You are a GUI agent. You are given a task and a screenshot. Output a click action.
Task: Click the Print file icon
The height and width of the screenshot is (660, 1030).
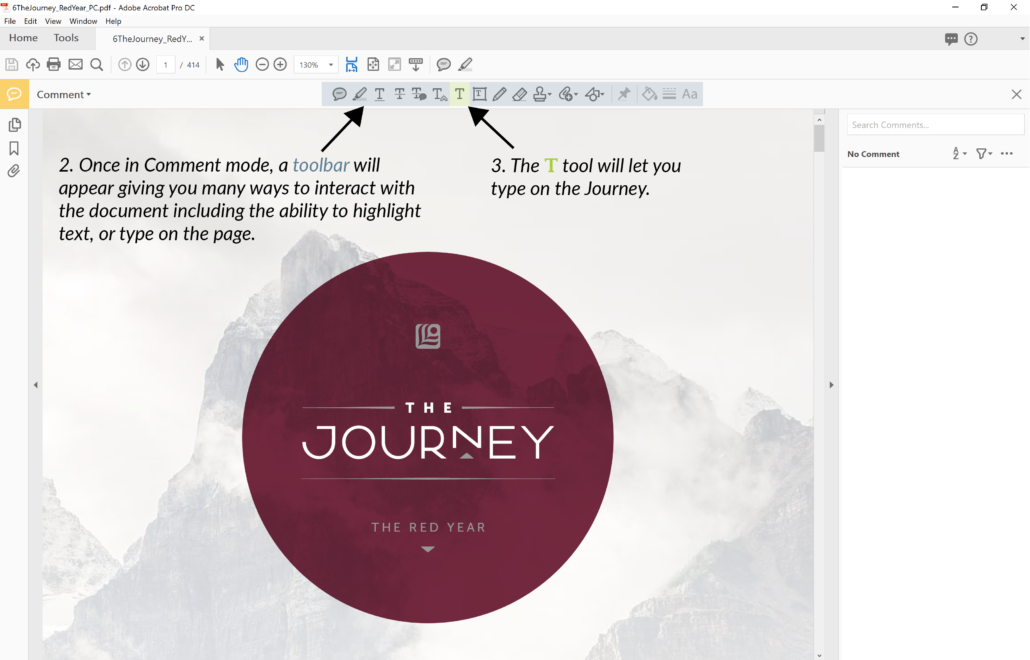click(54, 65)
